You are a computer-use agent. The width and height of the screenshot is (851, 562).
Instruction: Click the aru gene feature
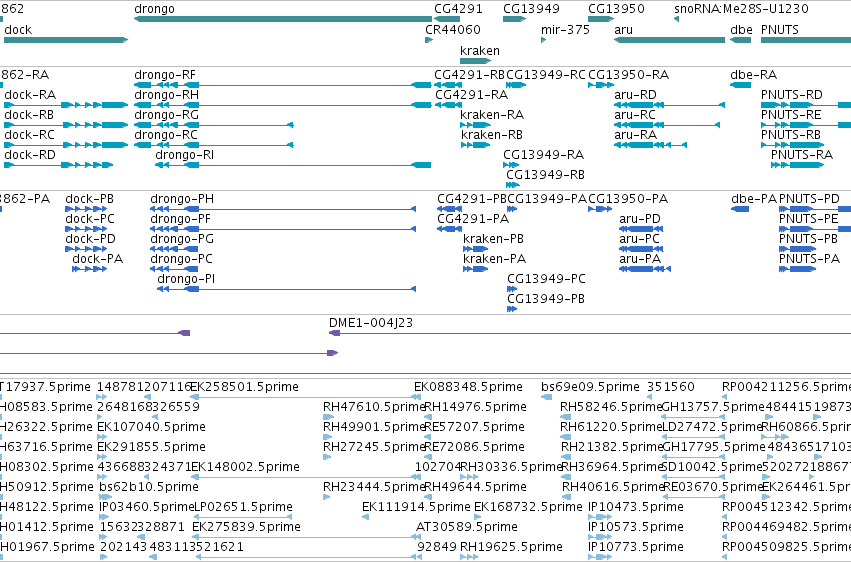(x=669, y=40)
